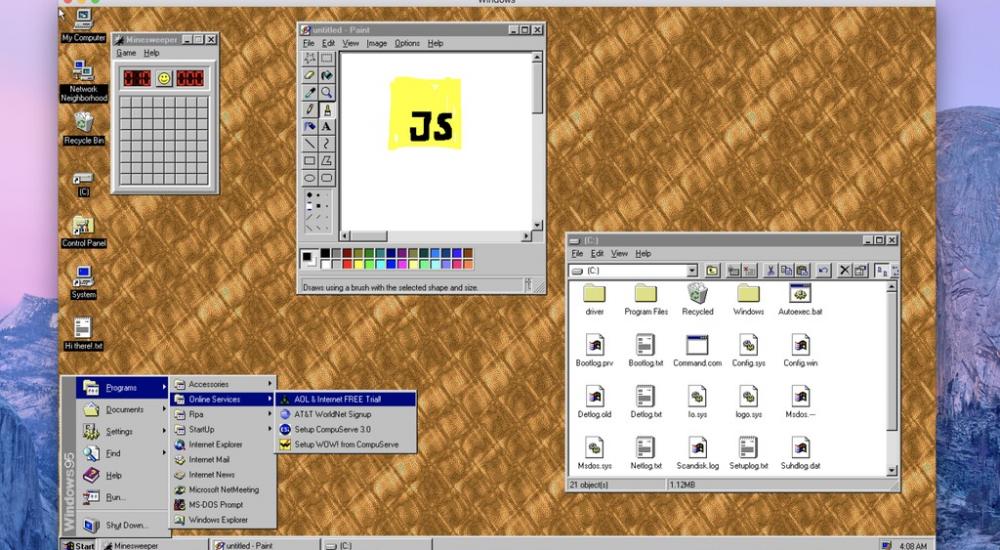Screen dimensions: 1000x550
Task: Open the Windows folder in C: window
Action: (x=748, y=300)
